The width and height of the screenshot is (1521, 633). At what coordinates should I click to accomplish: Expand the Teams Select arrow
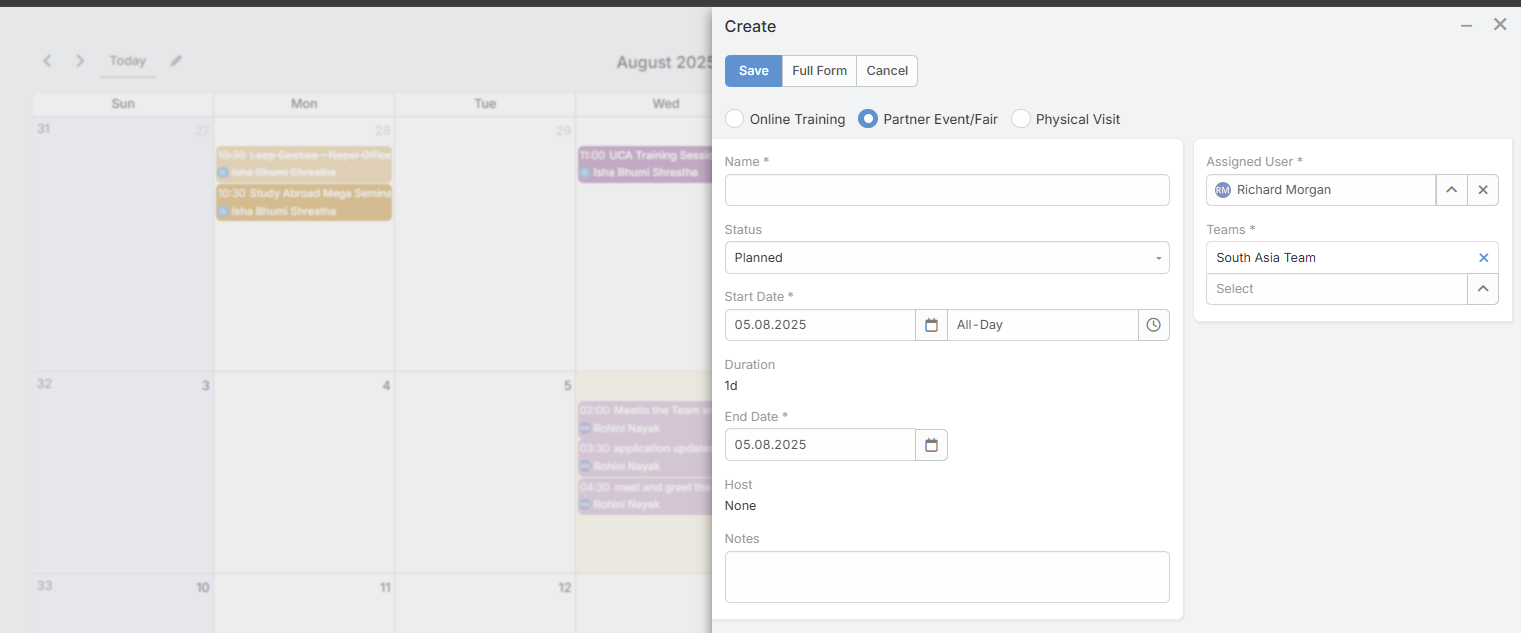tap(1482, 289)
